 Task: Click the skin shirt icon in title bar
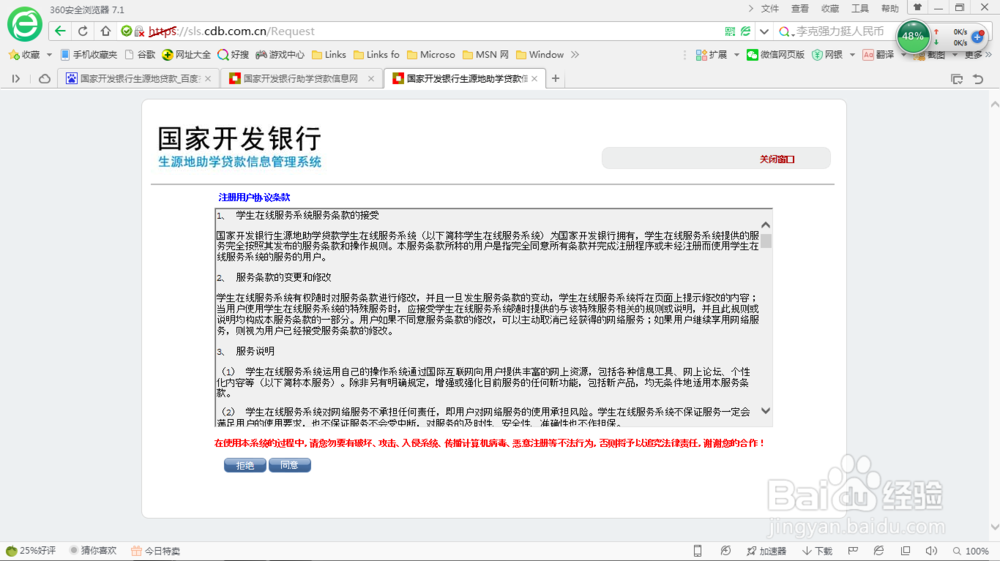click(918, 8)
